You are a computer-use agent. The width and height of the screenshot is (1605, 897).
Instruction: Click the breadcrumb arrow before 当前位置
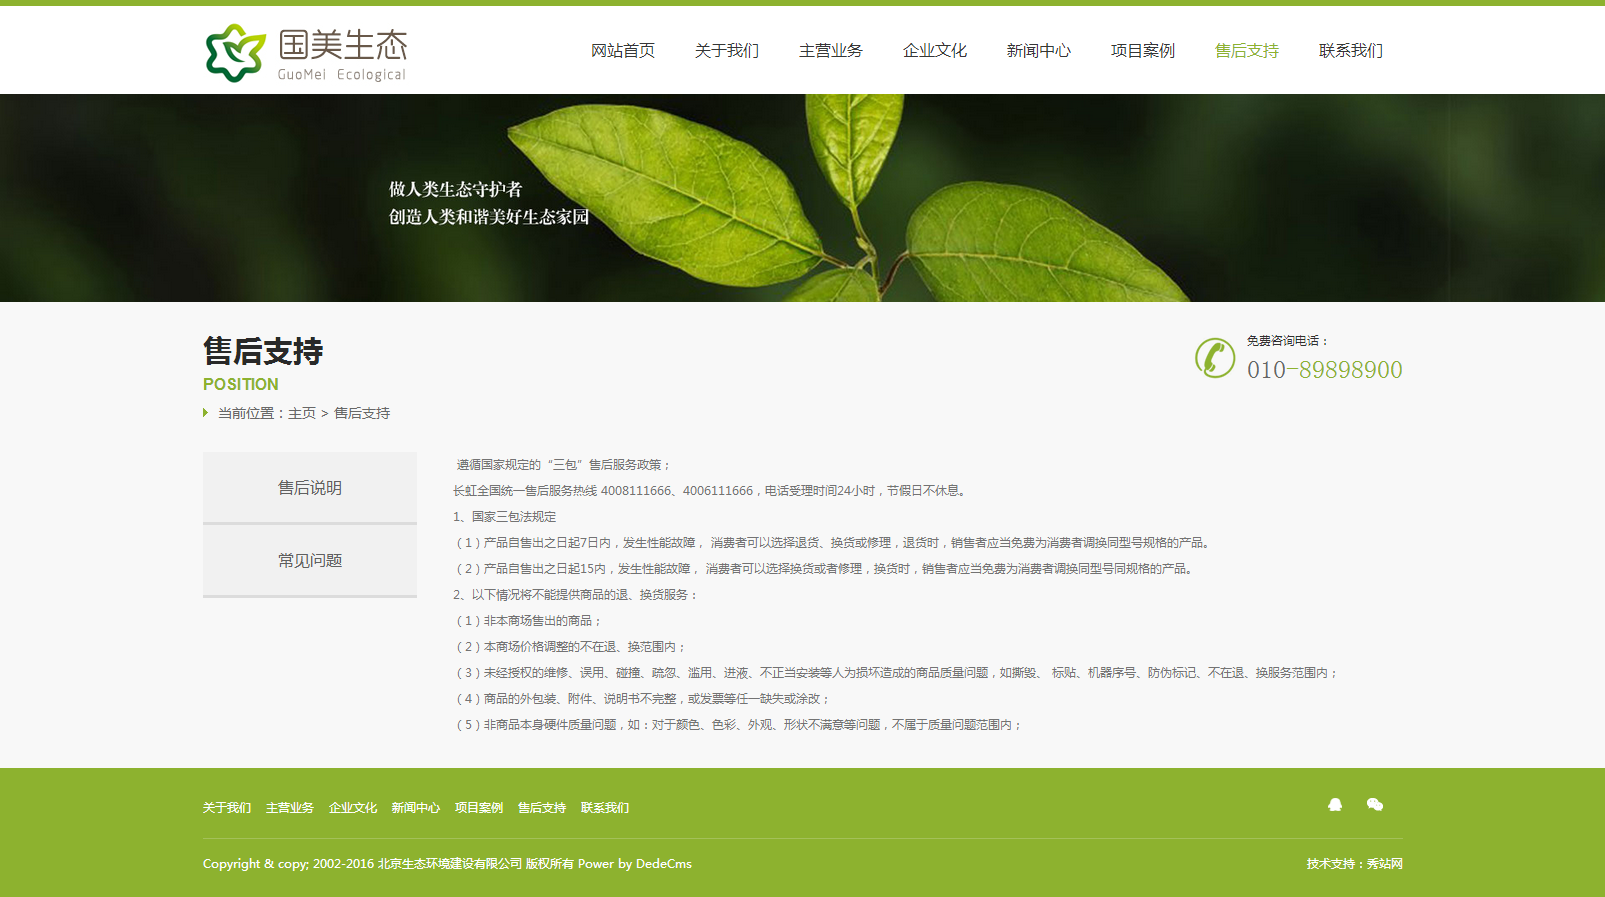[x=206, y=413]
